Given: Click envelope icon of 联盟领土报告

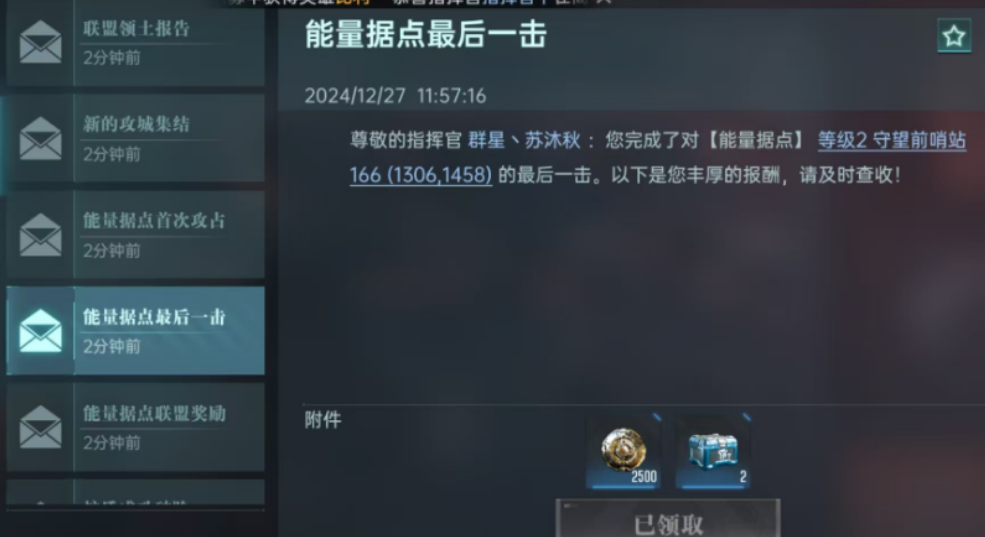Looking at the screenshot, I should [x=40, y=42].
